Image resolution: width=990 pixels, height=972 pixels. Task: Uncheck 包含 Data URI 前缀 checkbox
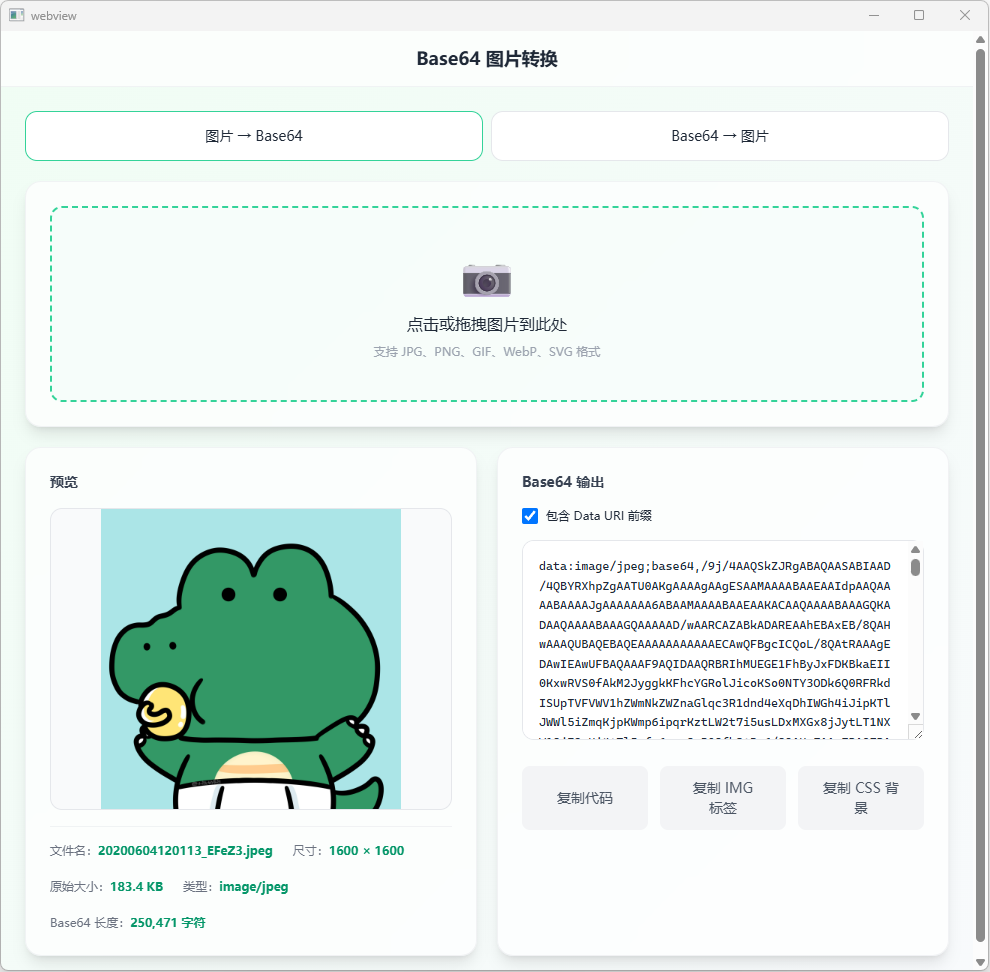[x=530, y=516]
